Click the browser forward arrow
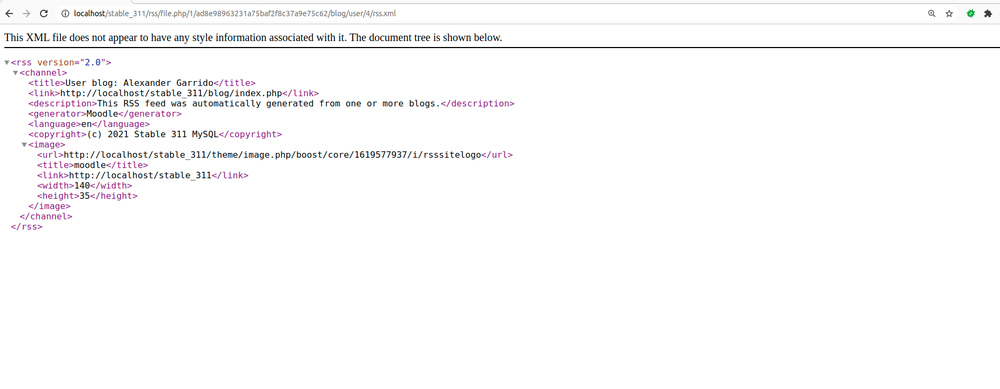Viewport: 1000px width, 389px height. 26,13
